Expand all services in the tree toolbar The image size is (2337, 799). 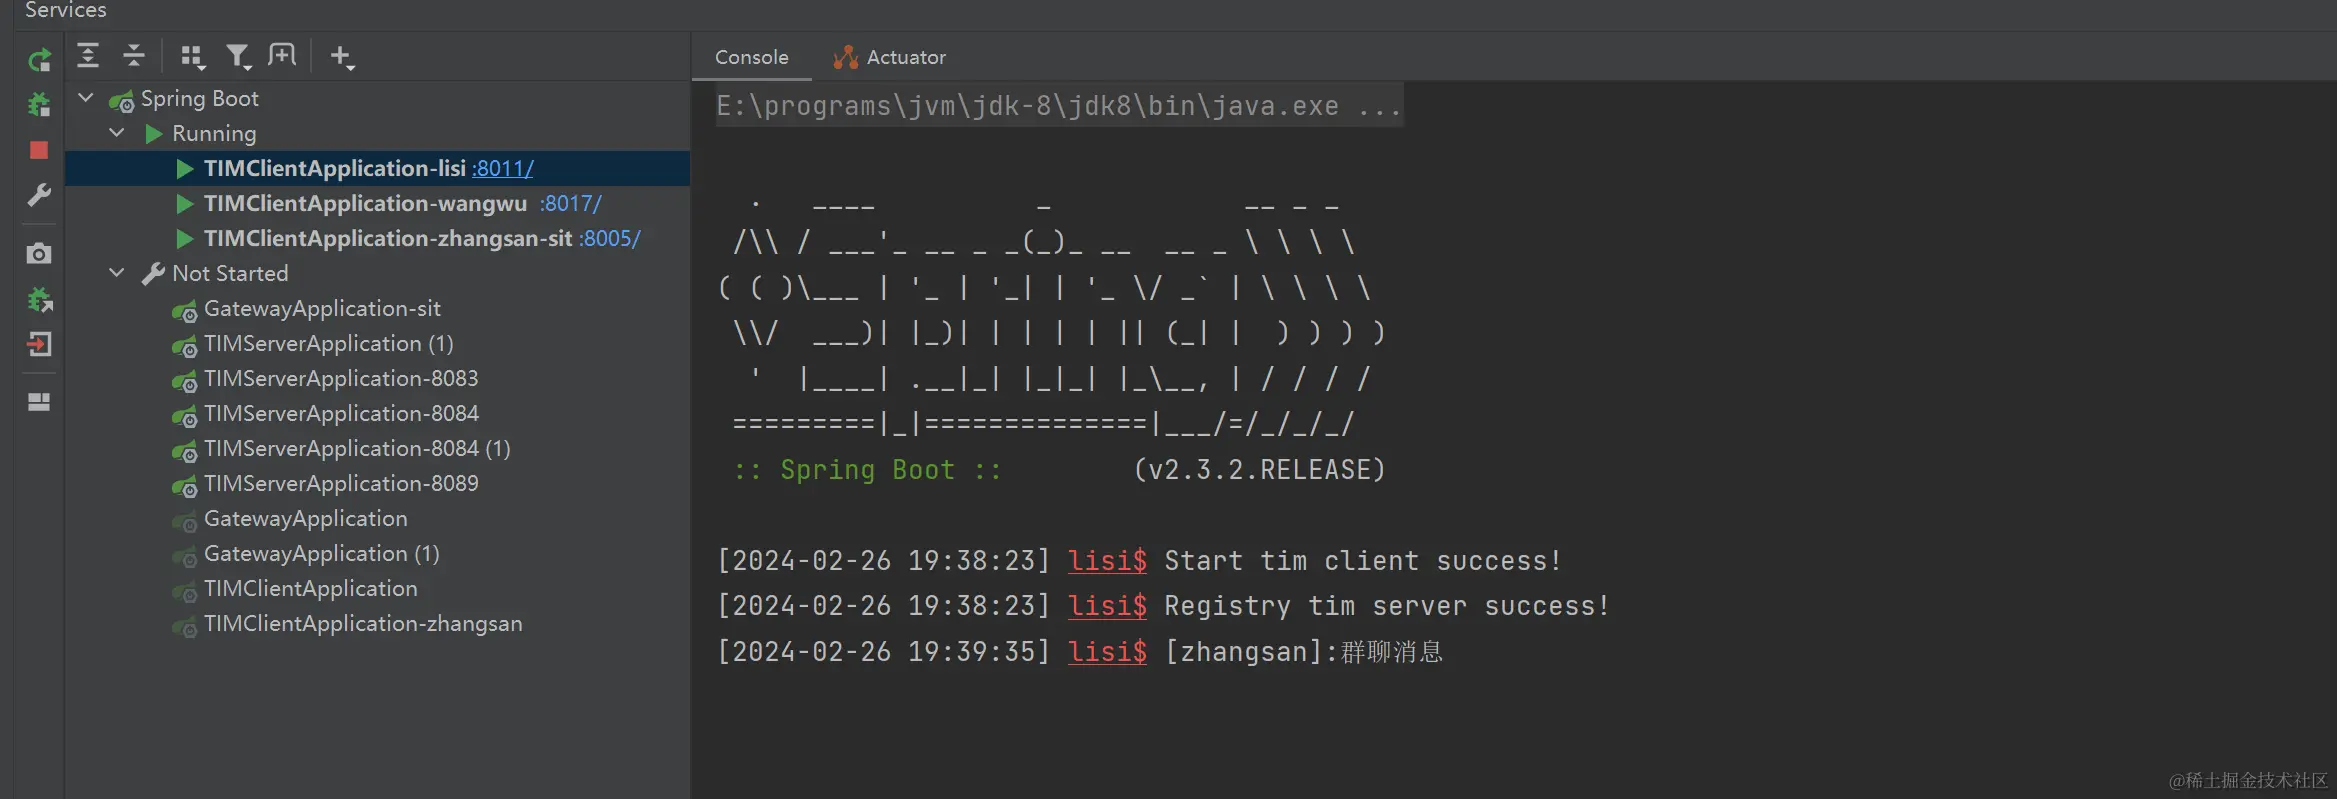[x=88, y=56]
